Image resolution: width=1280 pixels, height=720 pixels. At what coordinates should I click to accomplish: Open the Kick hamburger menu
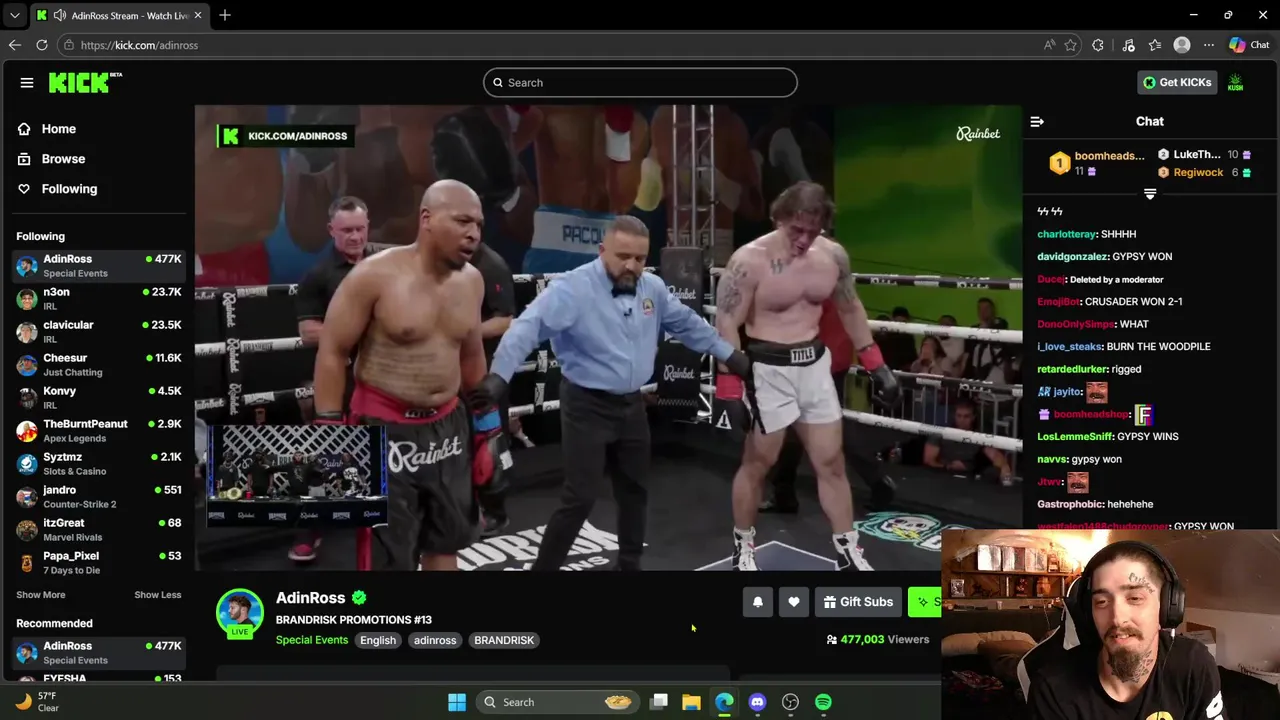point(27,83)
